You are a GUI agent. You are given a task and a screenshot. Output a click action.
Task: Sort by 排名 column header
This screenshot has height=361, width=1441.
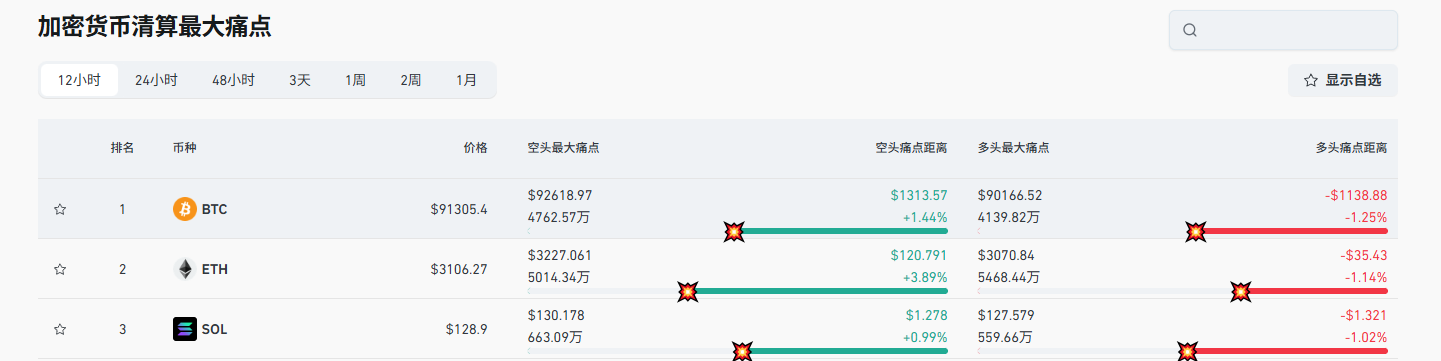(x=122, y=148)
